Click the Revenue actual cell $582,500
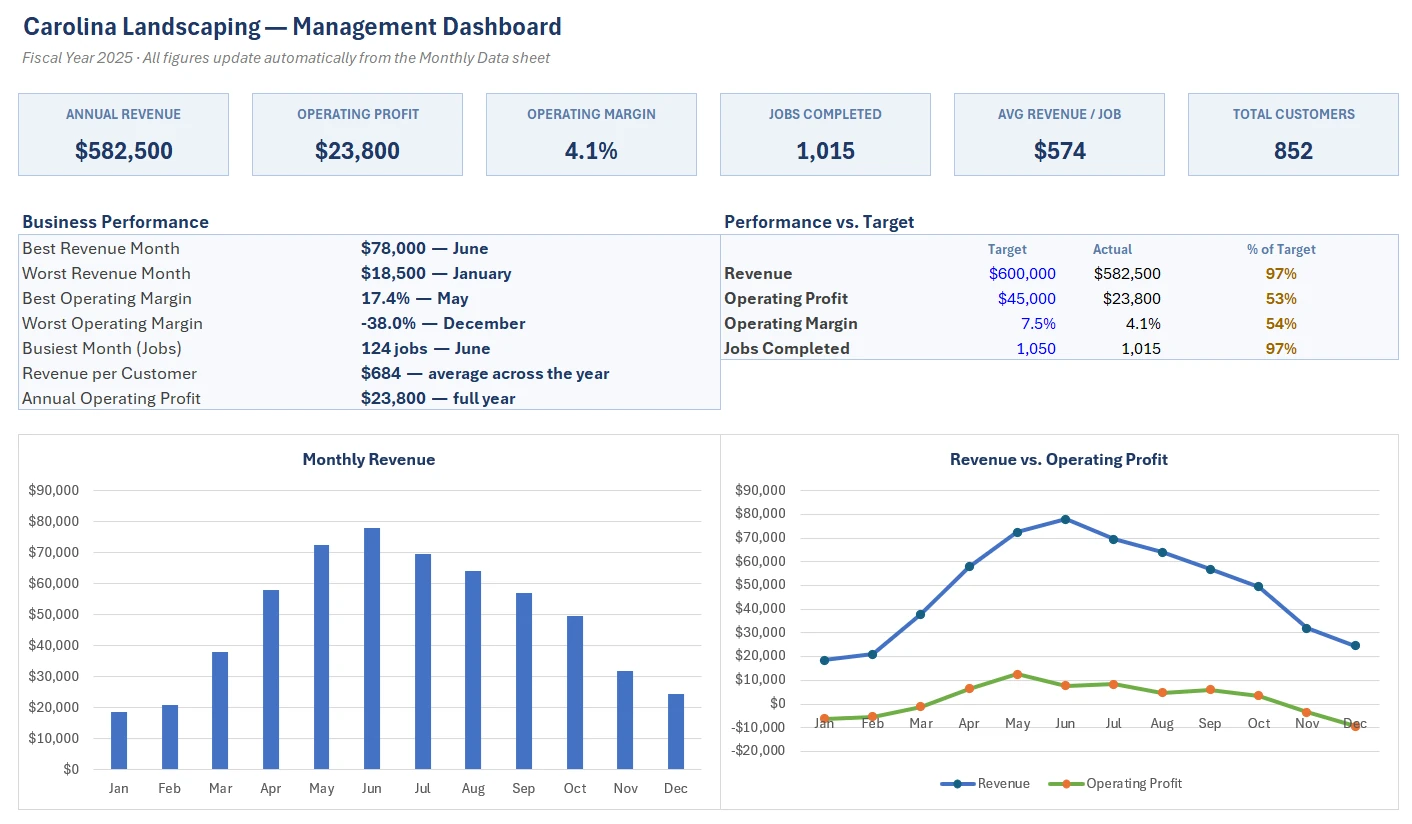Image resolution: width=1412 pixels, height=824 pixels. click(x=1127, y=273)
